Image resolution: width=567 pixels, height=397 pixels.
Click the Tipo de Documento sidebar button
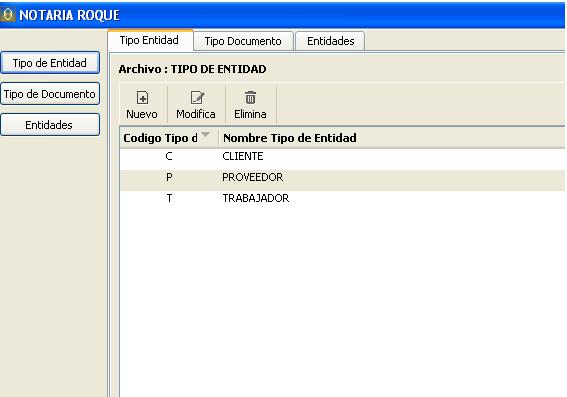click(x=50, y=94)
